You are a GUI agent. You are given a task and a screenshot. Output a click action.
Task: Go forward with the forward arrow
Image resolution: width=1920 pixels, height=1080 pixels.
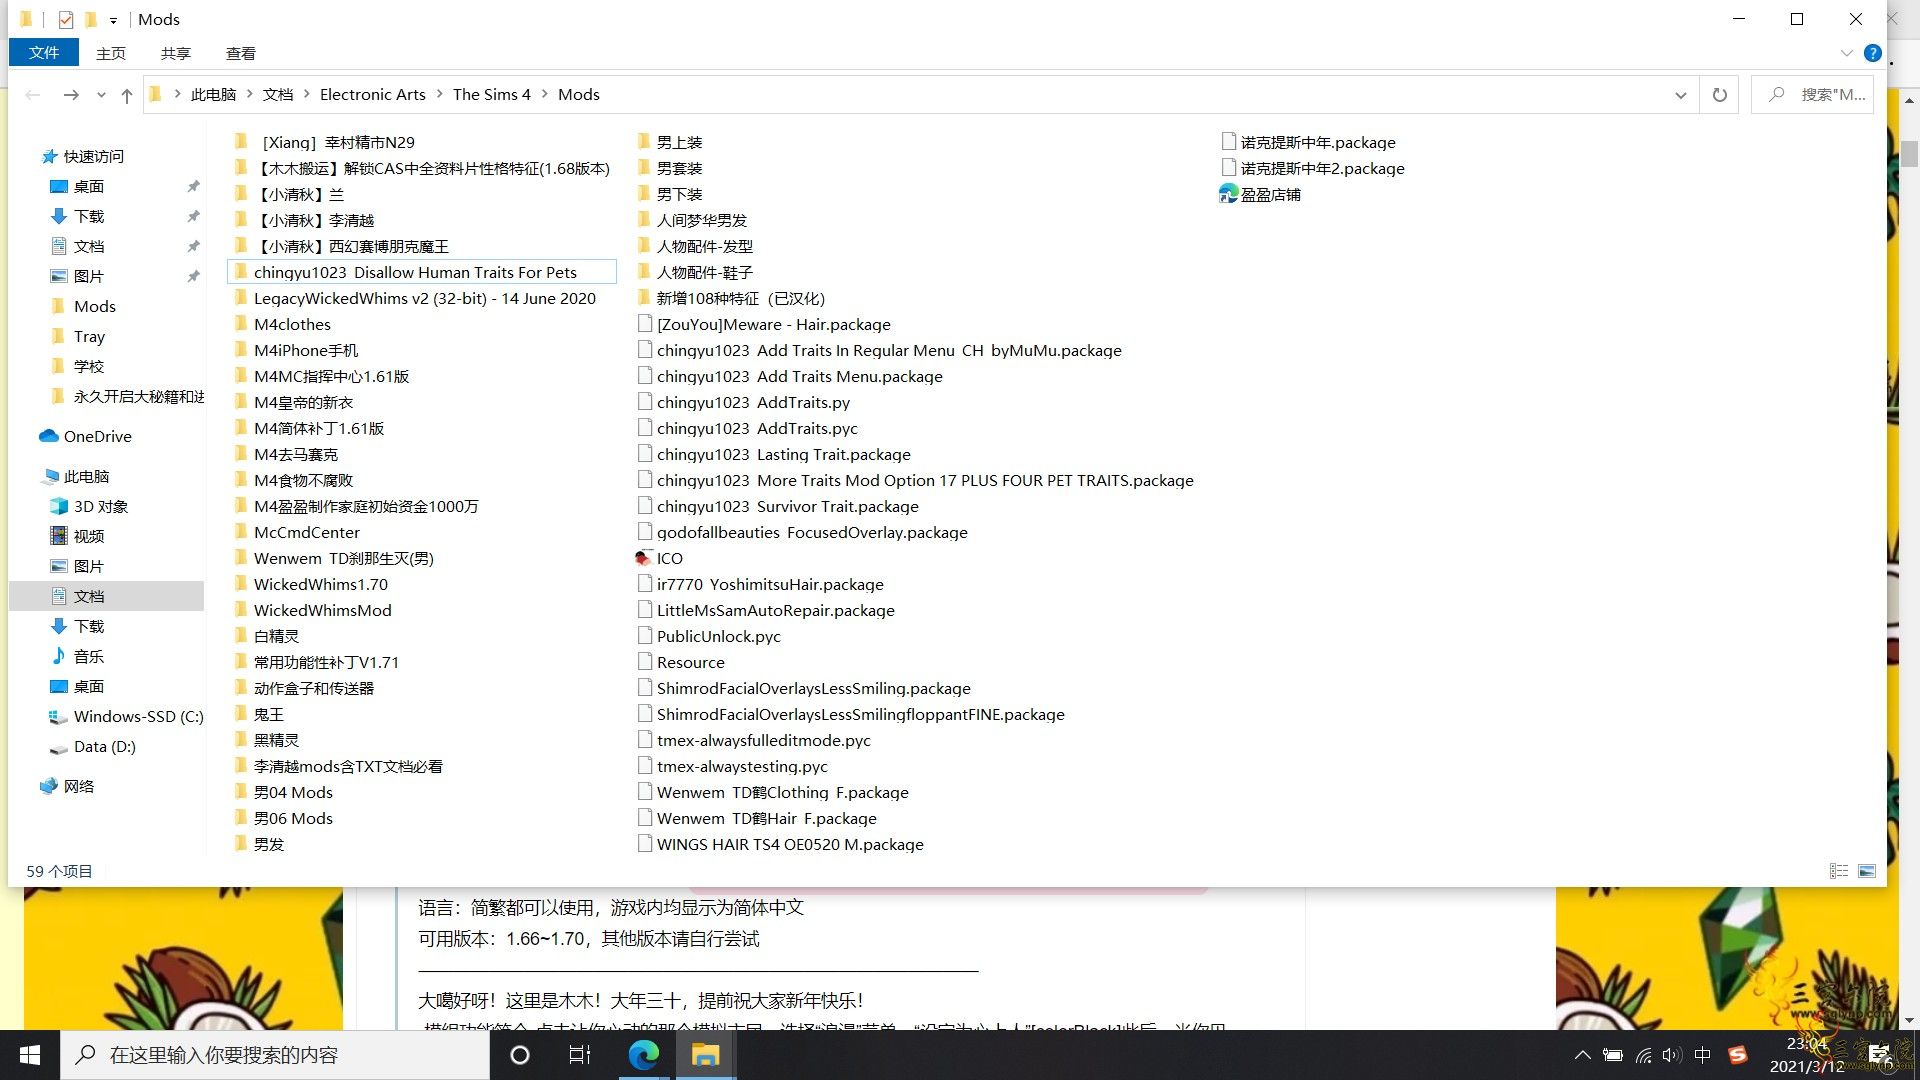(71, 95)
